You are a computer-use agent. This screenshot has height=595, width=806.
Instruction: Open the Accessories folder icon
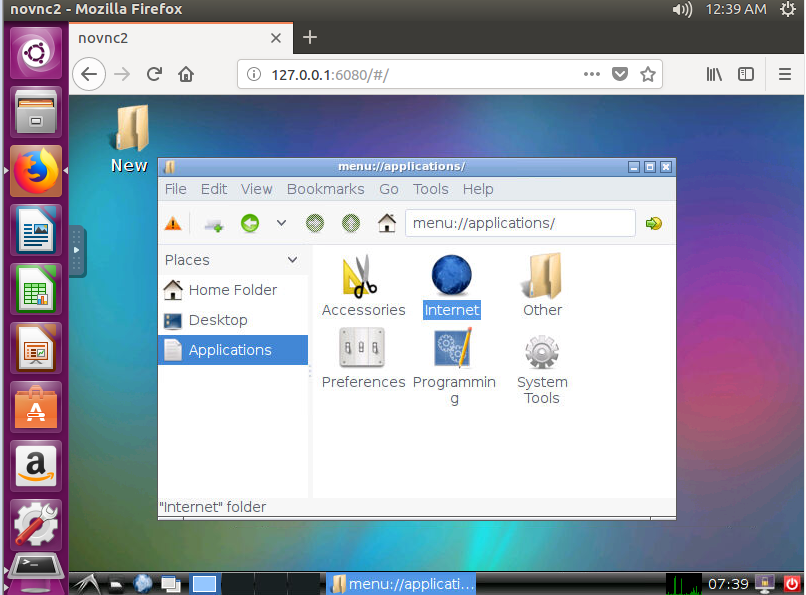pyautogui.click(x=361, y=276)
